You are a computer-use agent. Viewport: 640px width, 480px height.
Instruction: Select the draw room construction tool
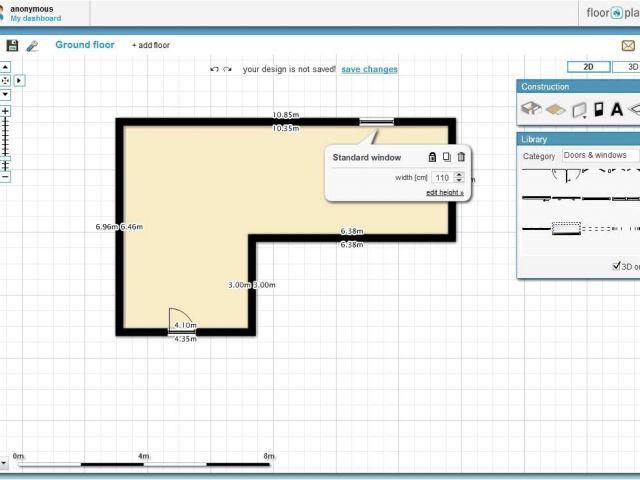click(x=531, y=109)
